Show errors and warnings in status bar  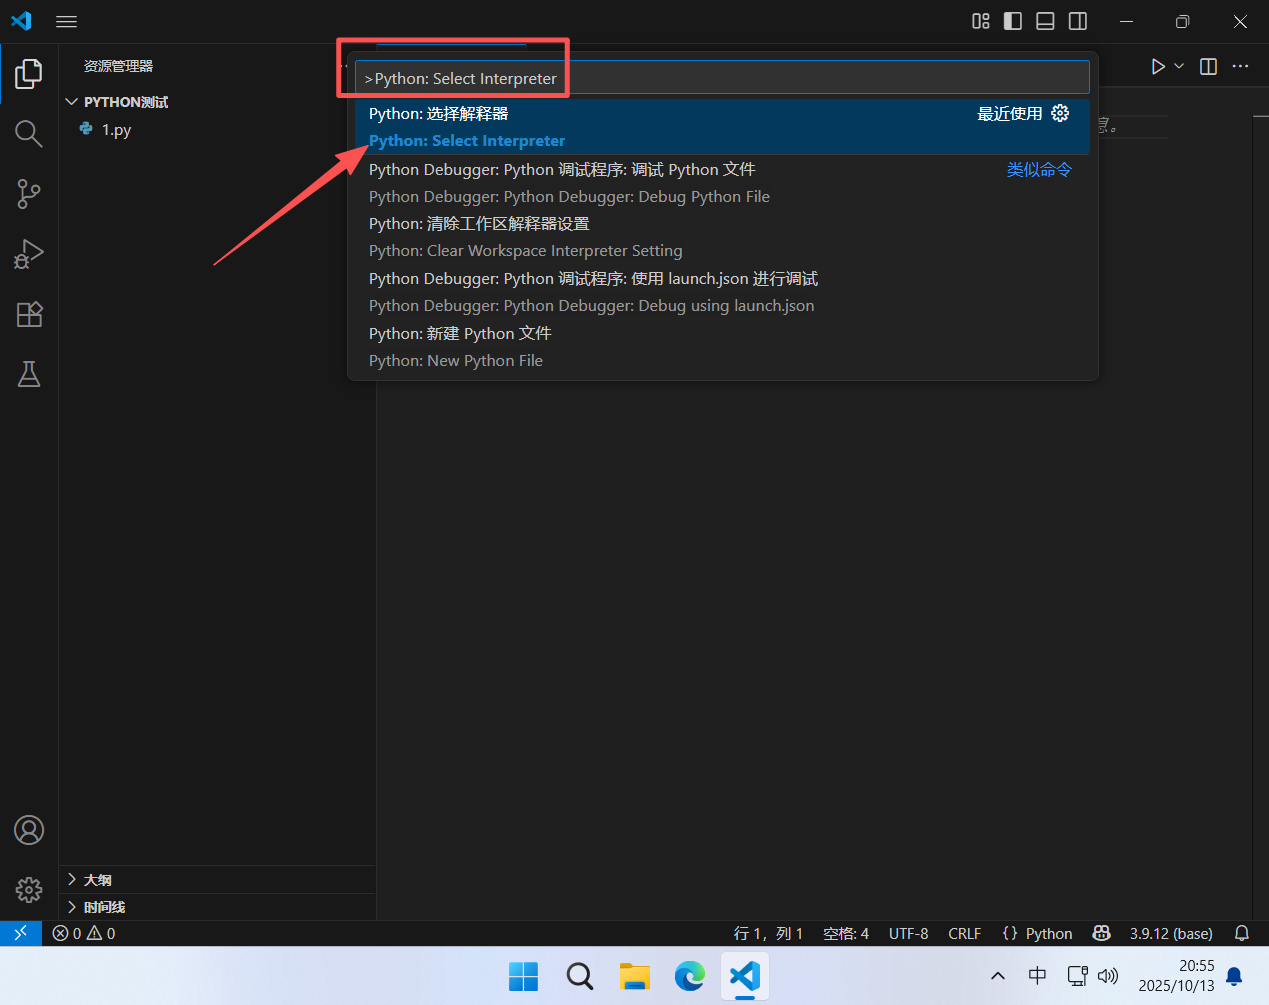coord(84,933)
